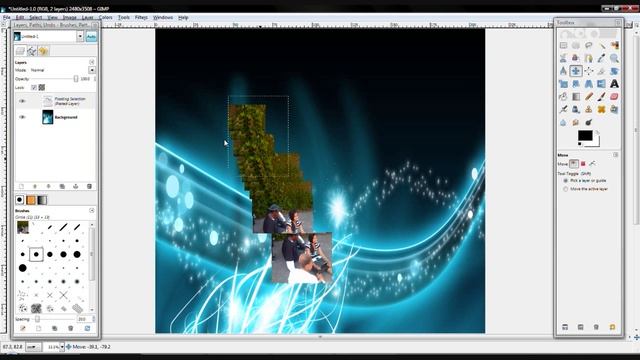Switch to the Paths tab
The image size is (640, 360).
click(x=32, y=51)
